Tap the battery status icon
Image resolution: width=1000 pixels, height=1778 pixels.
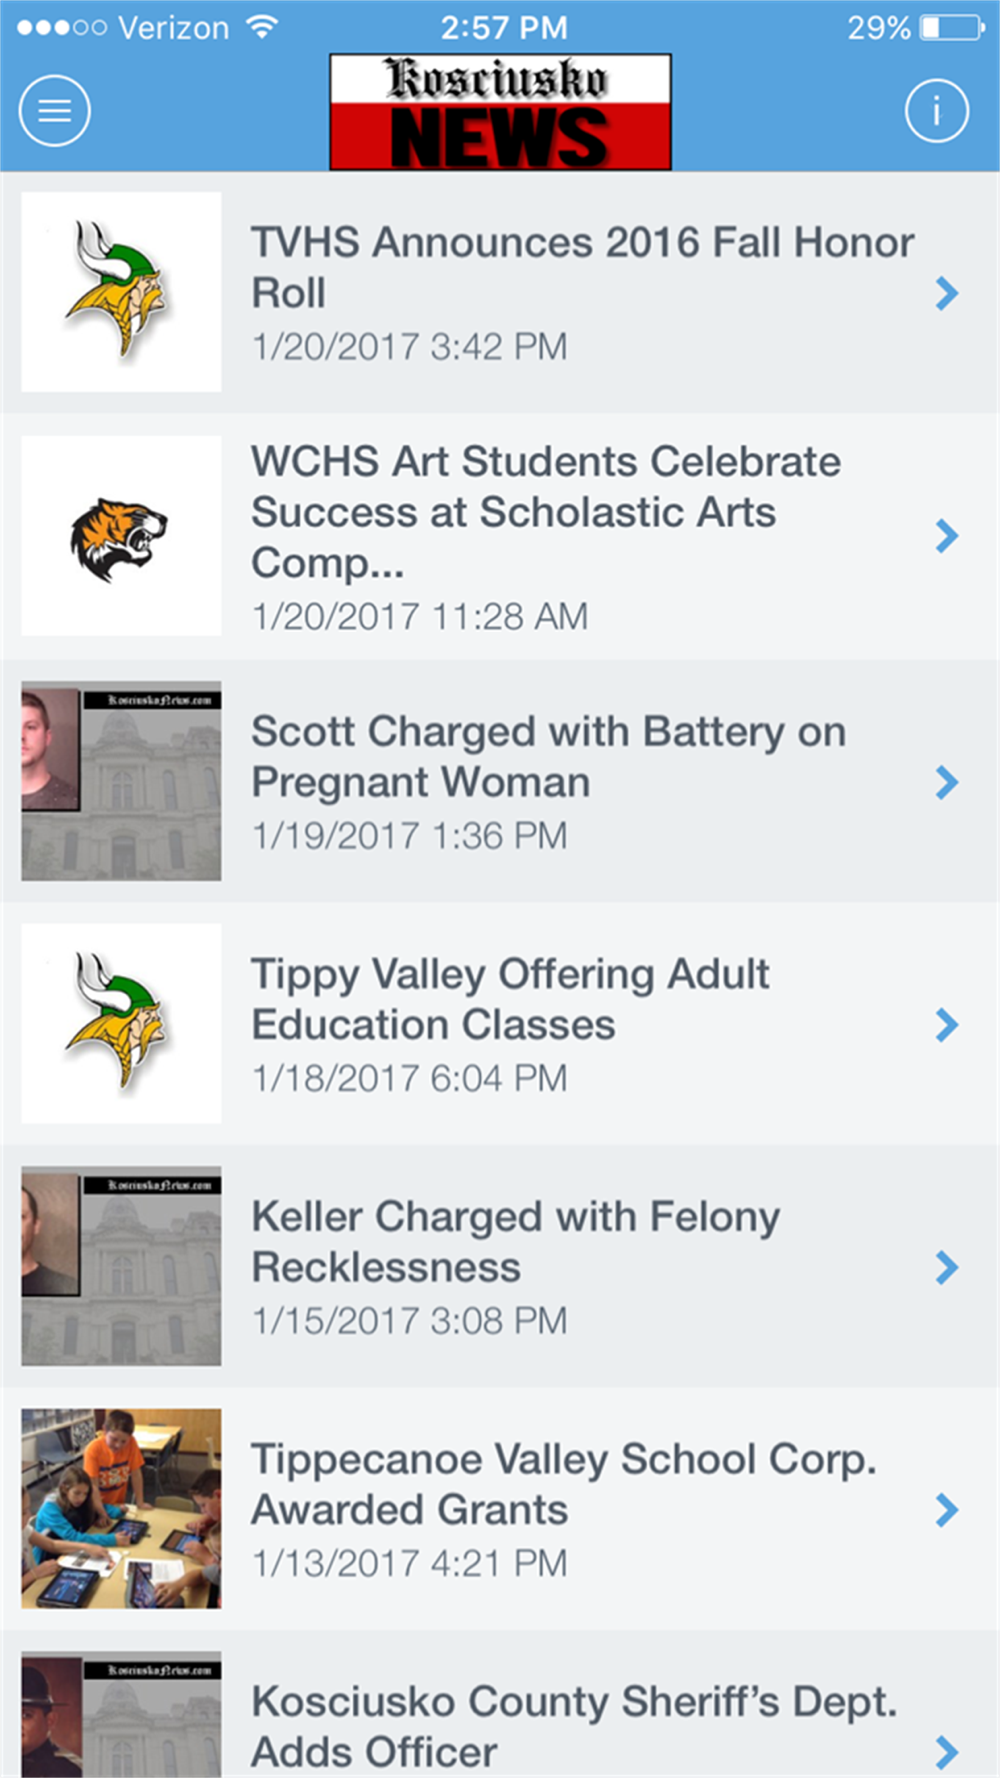pyautogui.click(x=952, y=27)
